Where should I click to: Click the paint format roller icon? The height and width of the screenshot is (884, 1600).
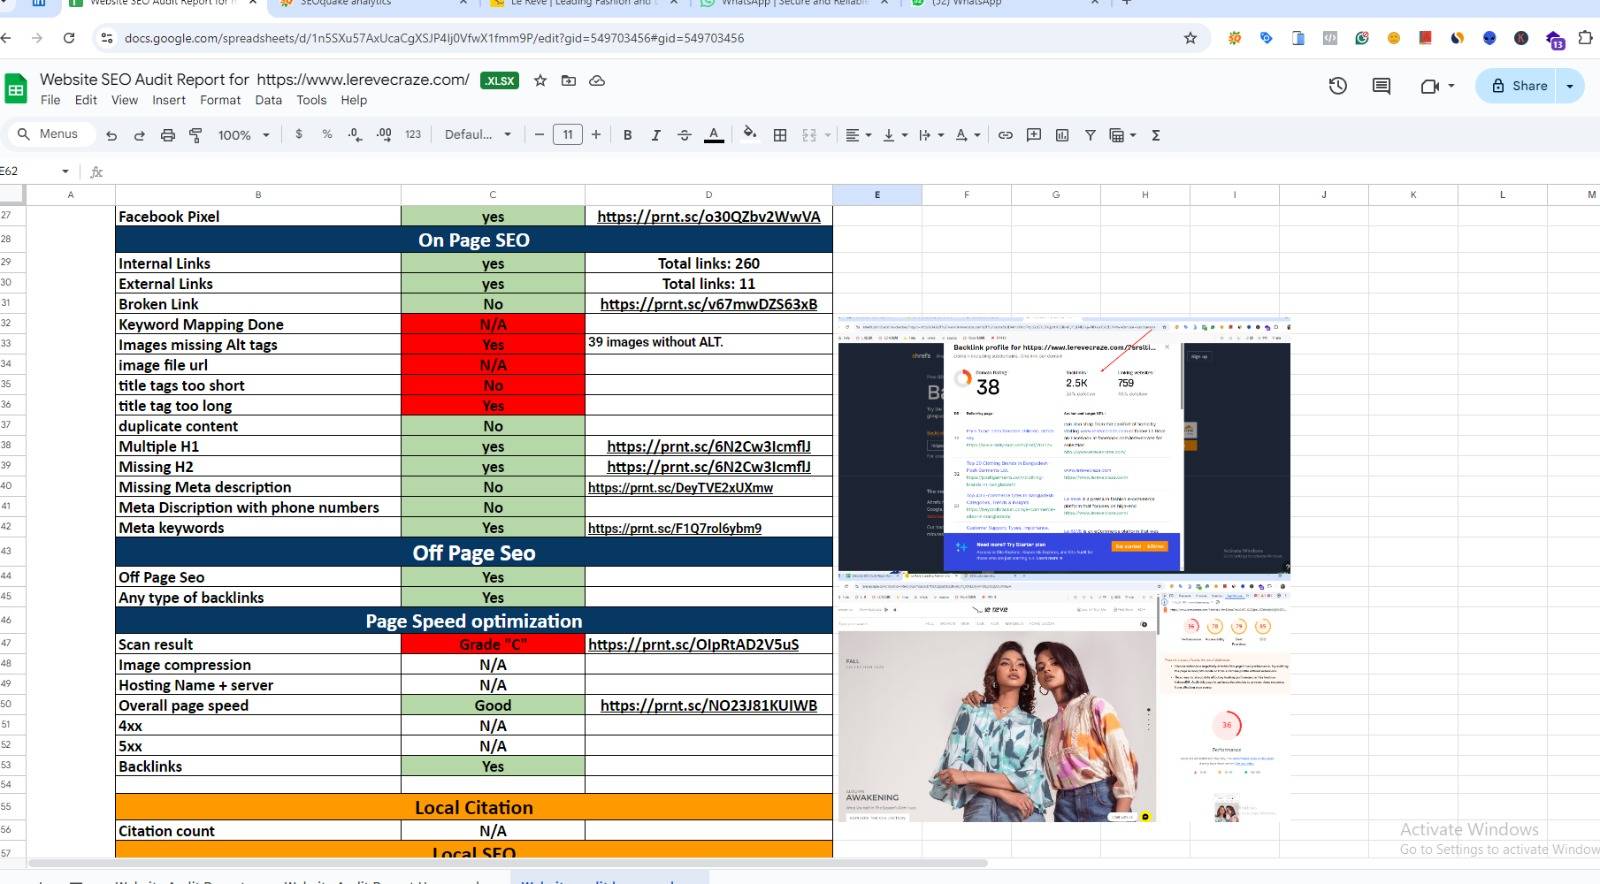[x=196, y=135]
